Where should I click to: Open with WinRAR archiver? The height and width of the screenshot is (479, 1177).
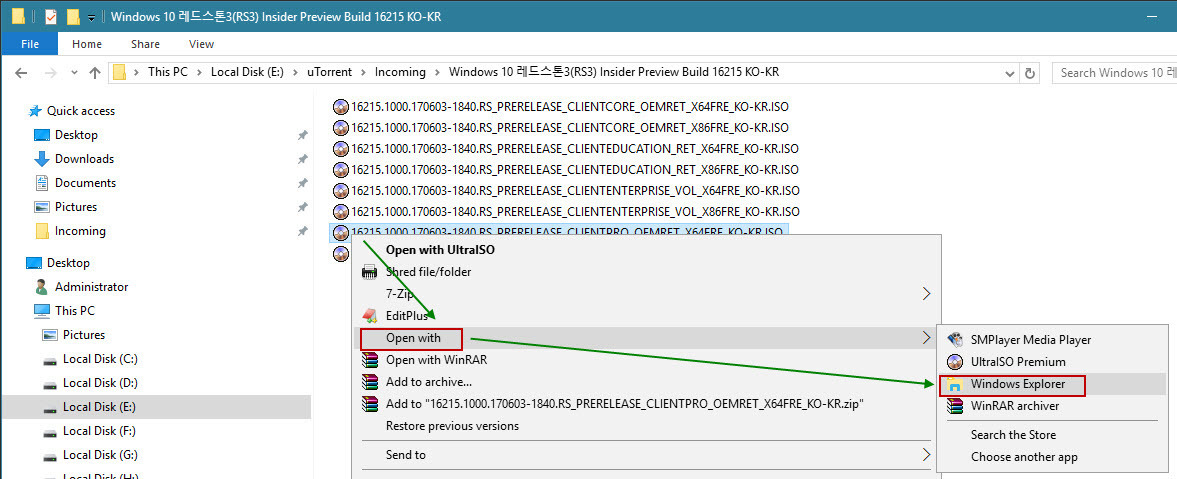coord(1015,405)
